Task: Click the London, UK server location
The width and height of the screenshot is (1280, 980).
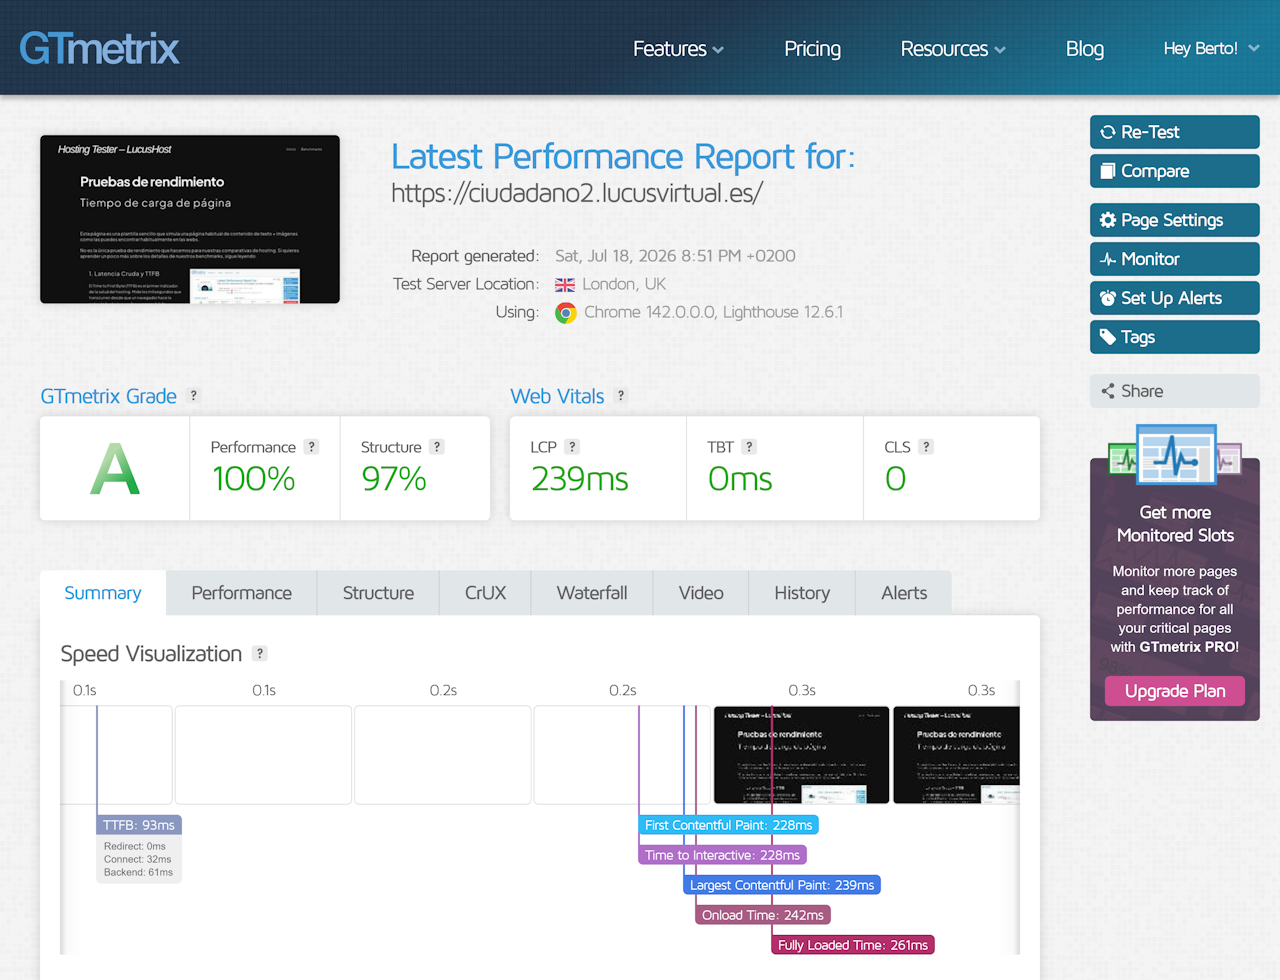Action: pos(624,284)
